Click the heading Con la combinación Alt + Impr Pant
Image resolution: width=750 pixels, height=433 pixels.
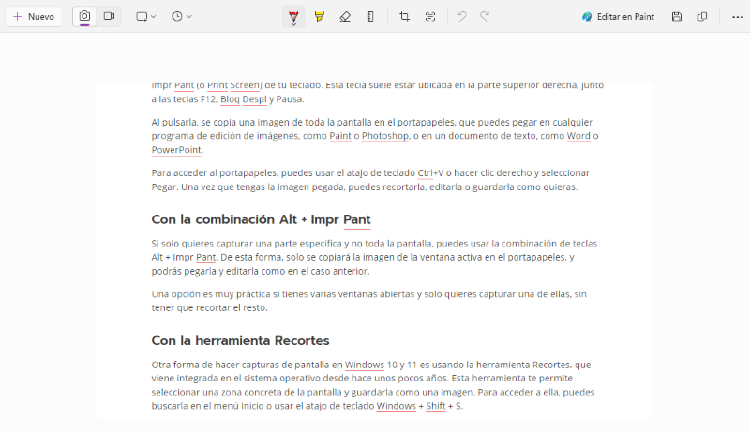pyautogui.click(x=261, y=220)
